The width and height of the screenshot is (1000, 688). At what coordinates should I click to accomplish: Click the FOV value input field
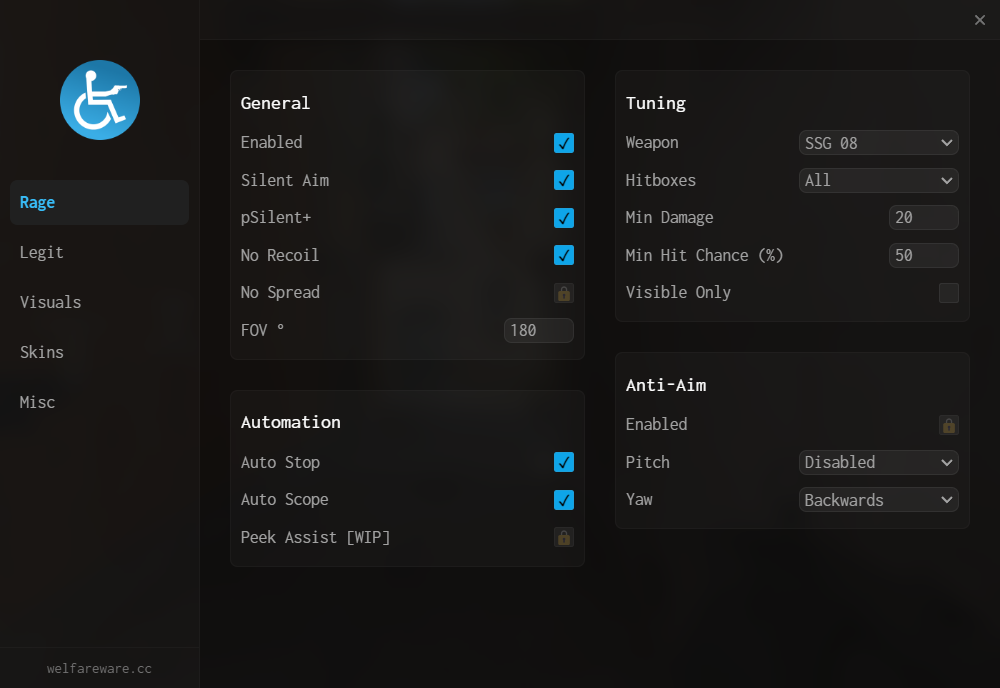tap(539, 331)
